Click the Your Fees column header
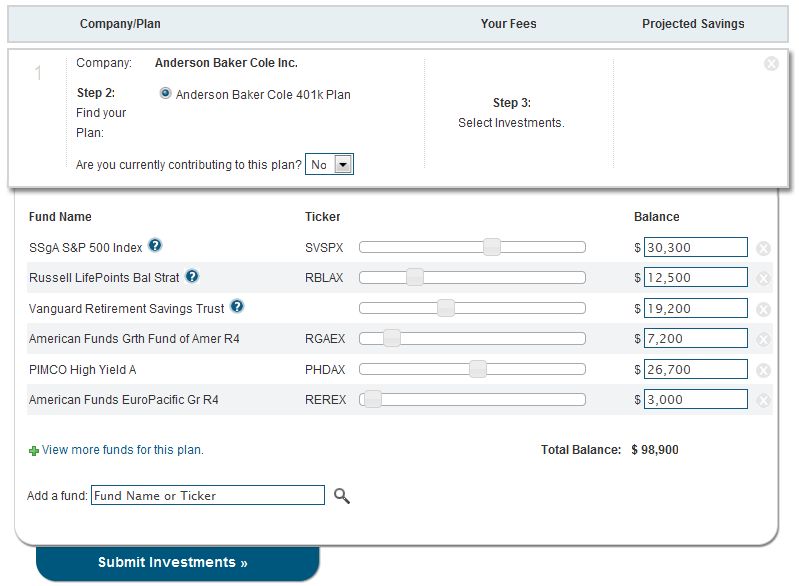Viewport: 799px width, 586px height. (509, 24)
